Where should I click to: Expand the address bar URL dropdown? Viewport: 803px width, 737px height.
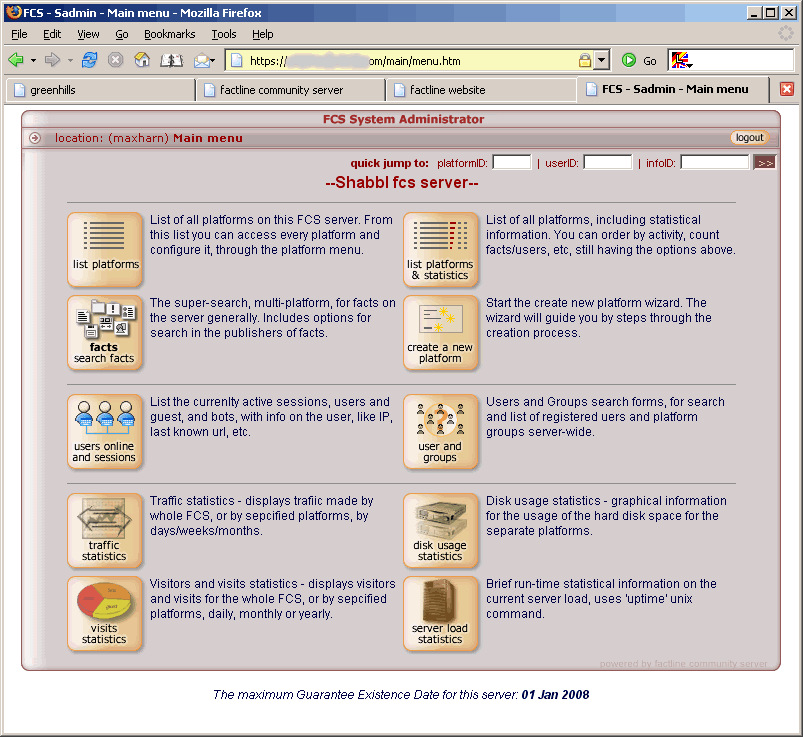click(x=602, y=60)
